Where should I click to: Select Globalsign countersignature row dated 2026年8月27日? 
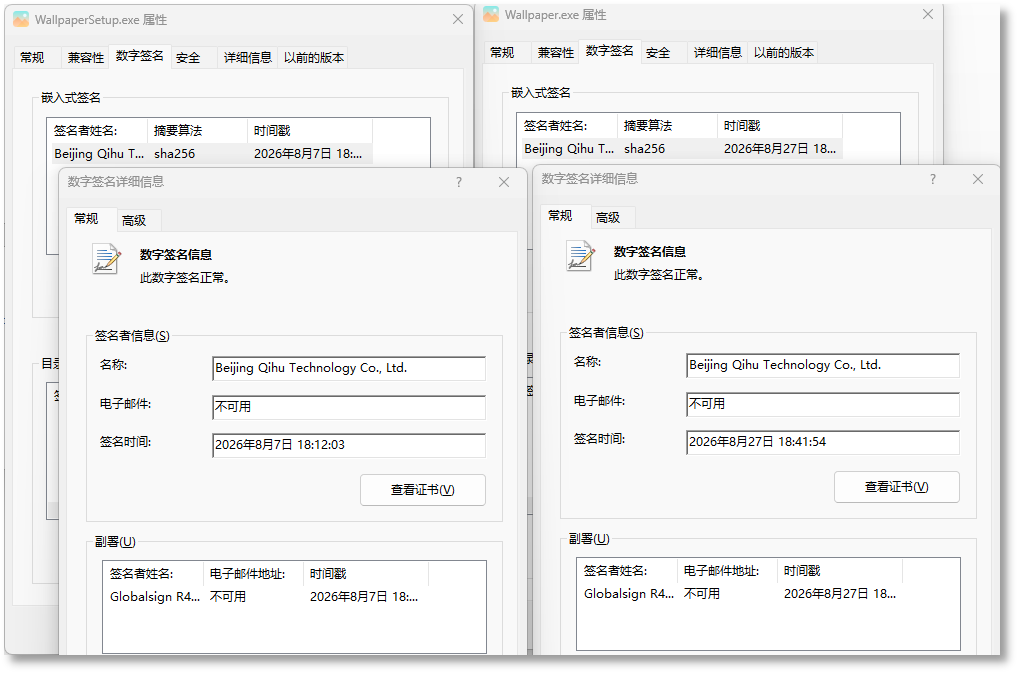741,593
